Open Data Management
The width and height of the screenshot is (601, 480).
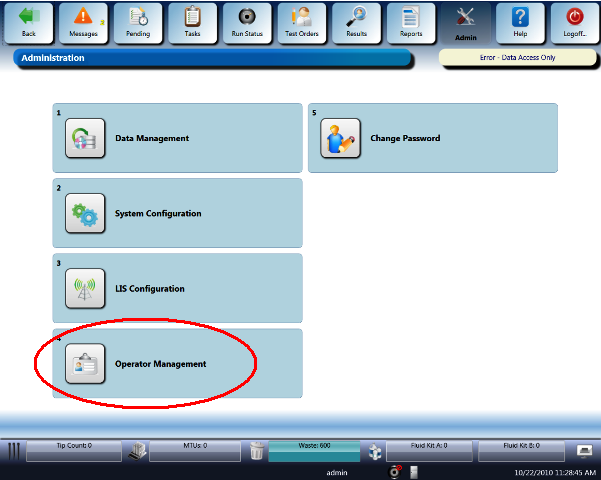[85, 138]
